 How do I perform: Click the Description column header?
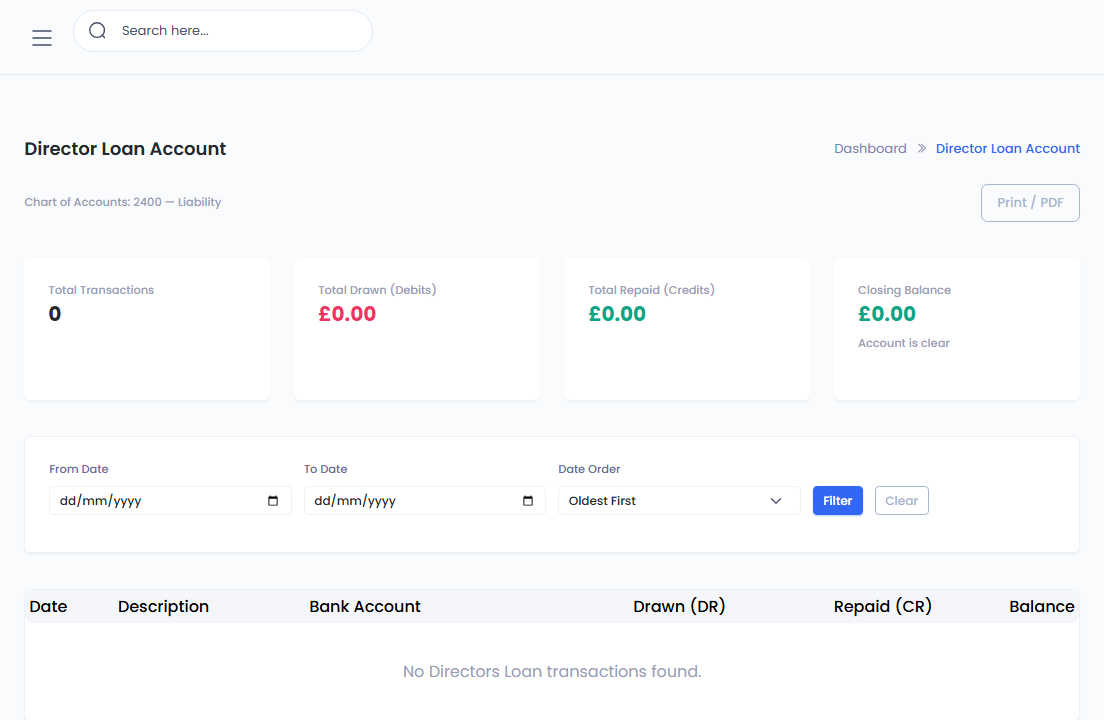tap(163, 607)
